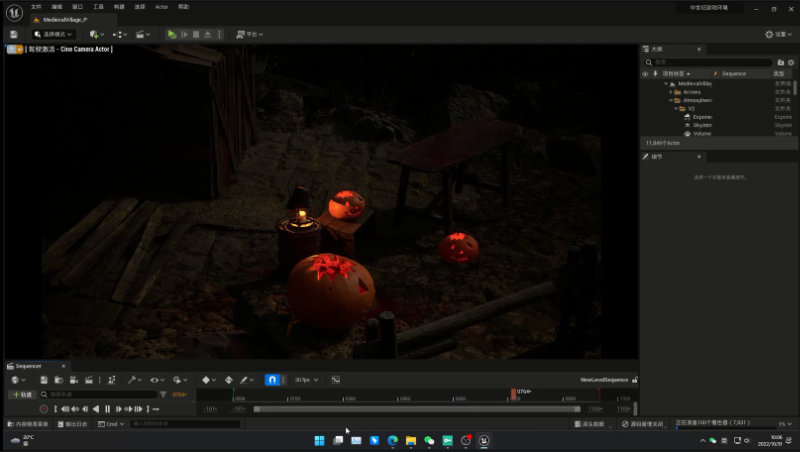This screenshot has height=452, width=800.
Task: Open the second menu in the menu bar
Action: tap(57, 7)
